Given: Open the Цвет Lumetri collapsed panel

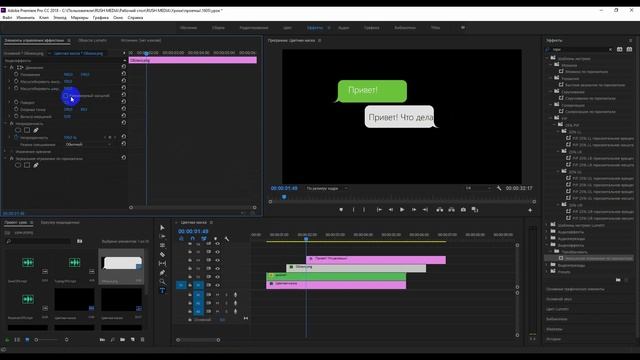Looking at the screenshot, I should click(558, 309).
